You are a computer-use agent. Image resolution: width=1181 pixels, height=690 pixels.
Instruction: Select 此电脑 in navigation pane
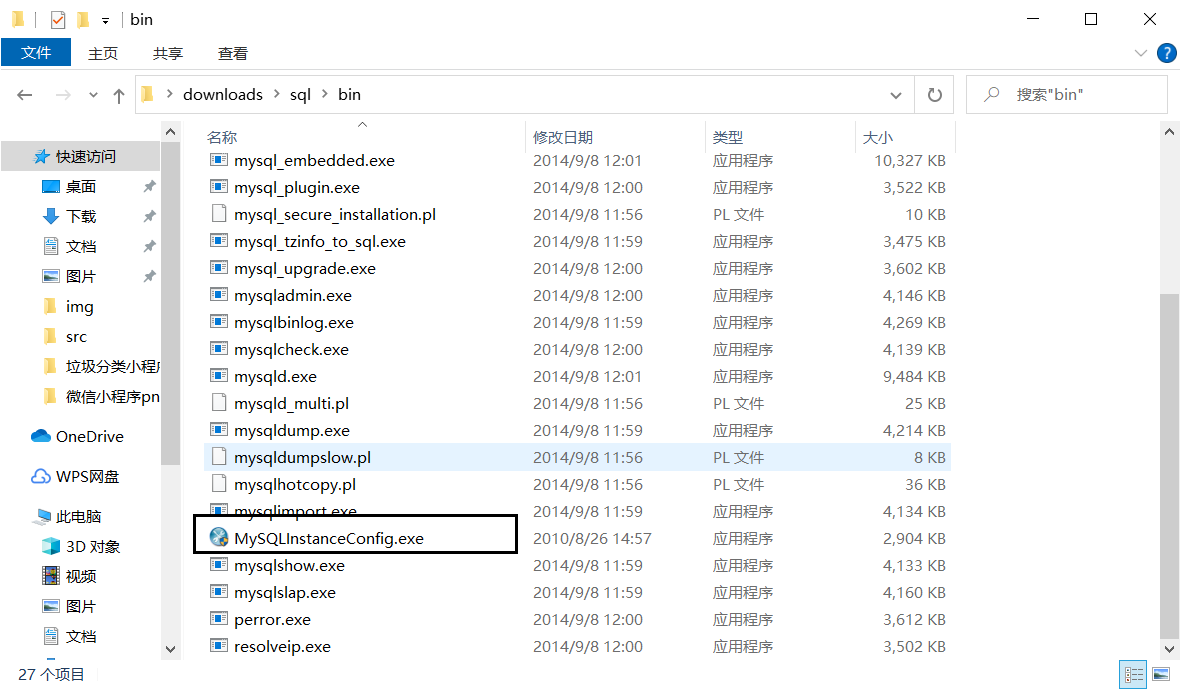(x=68, y=517)
